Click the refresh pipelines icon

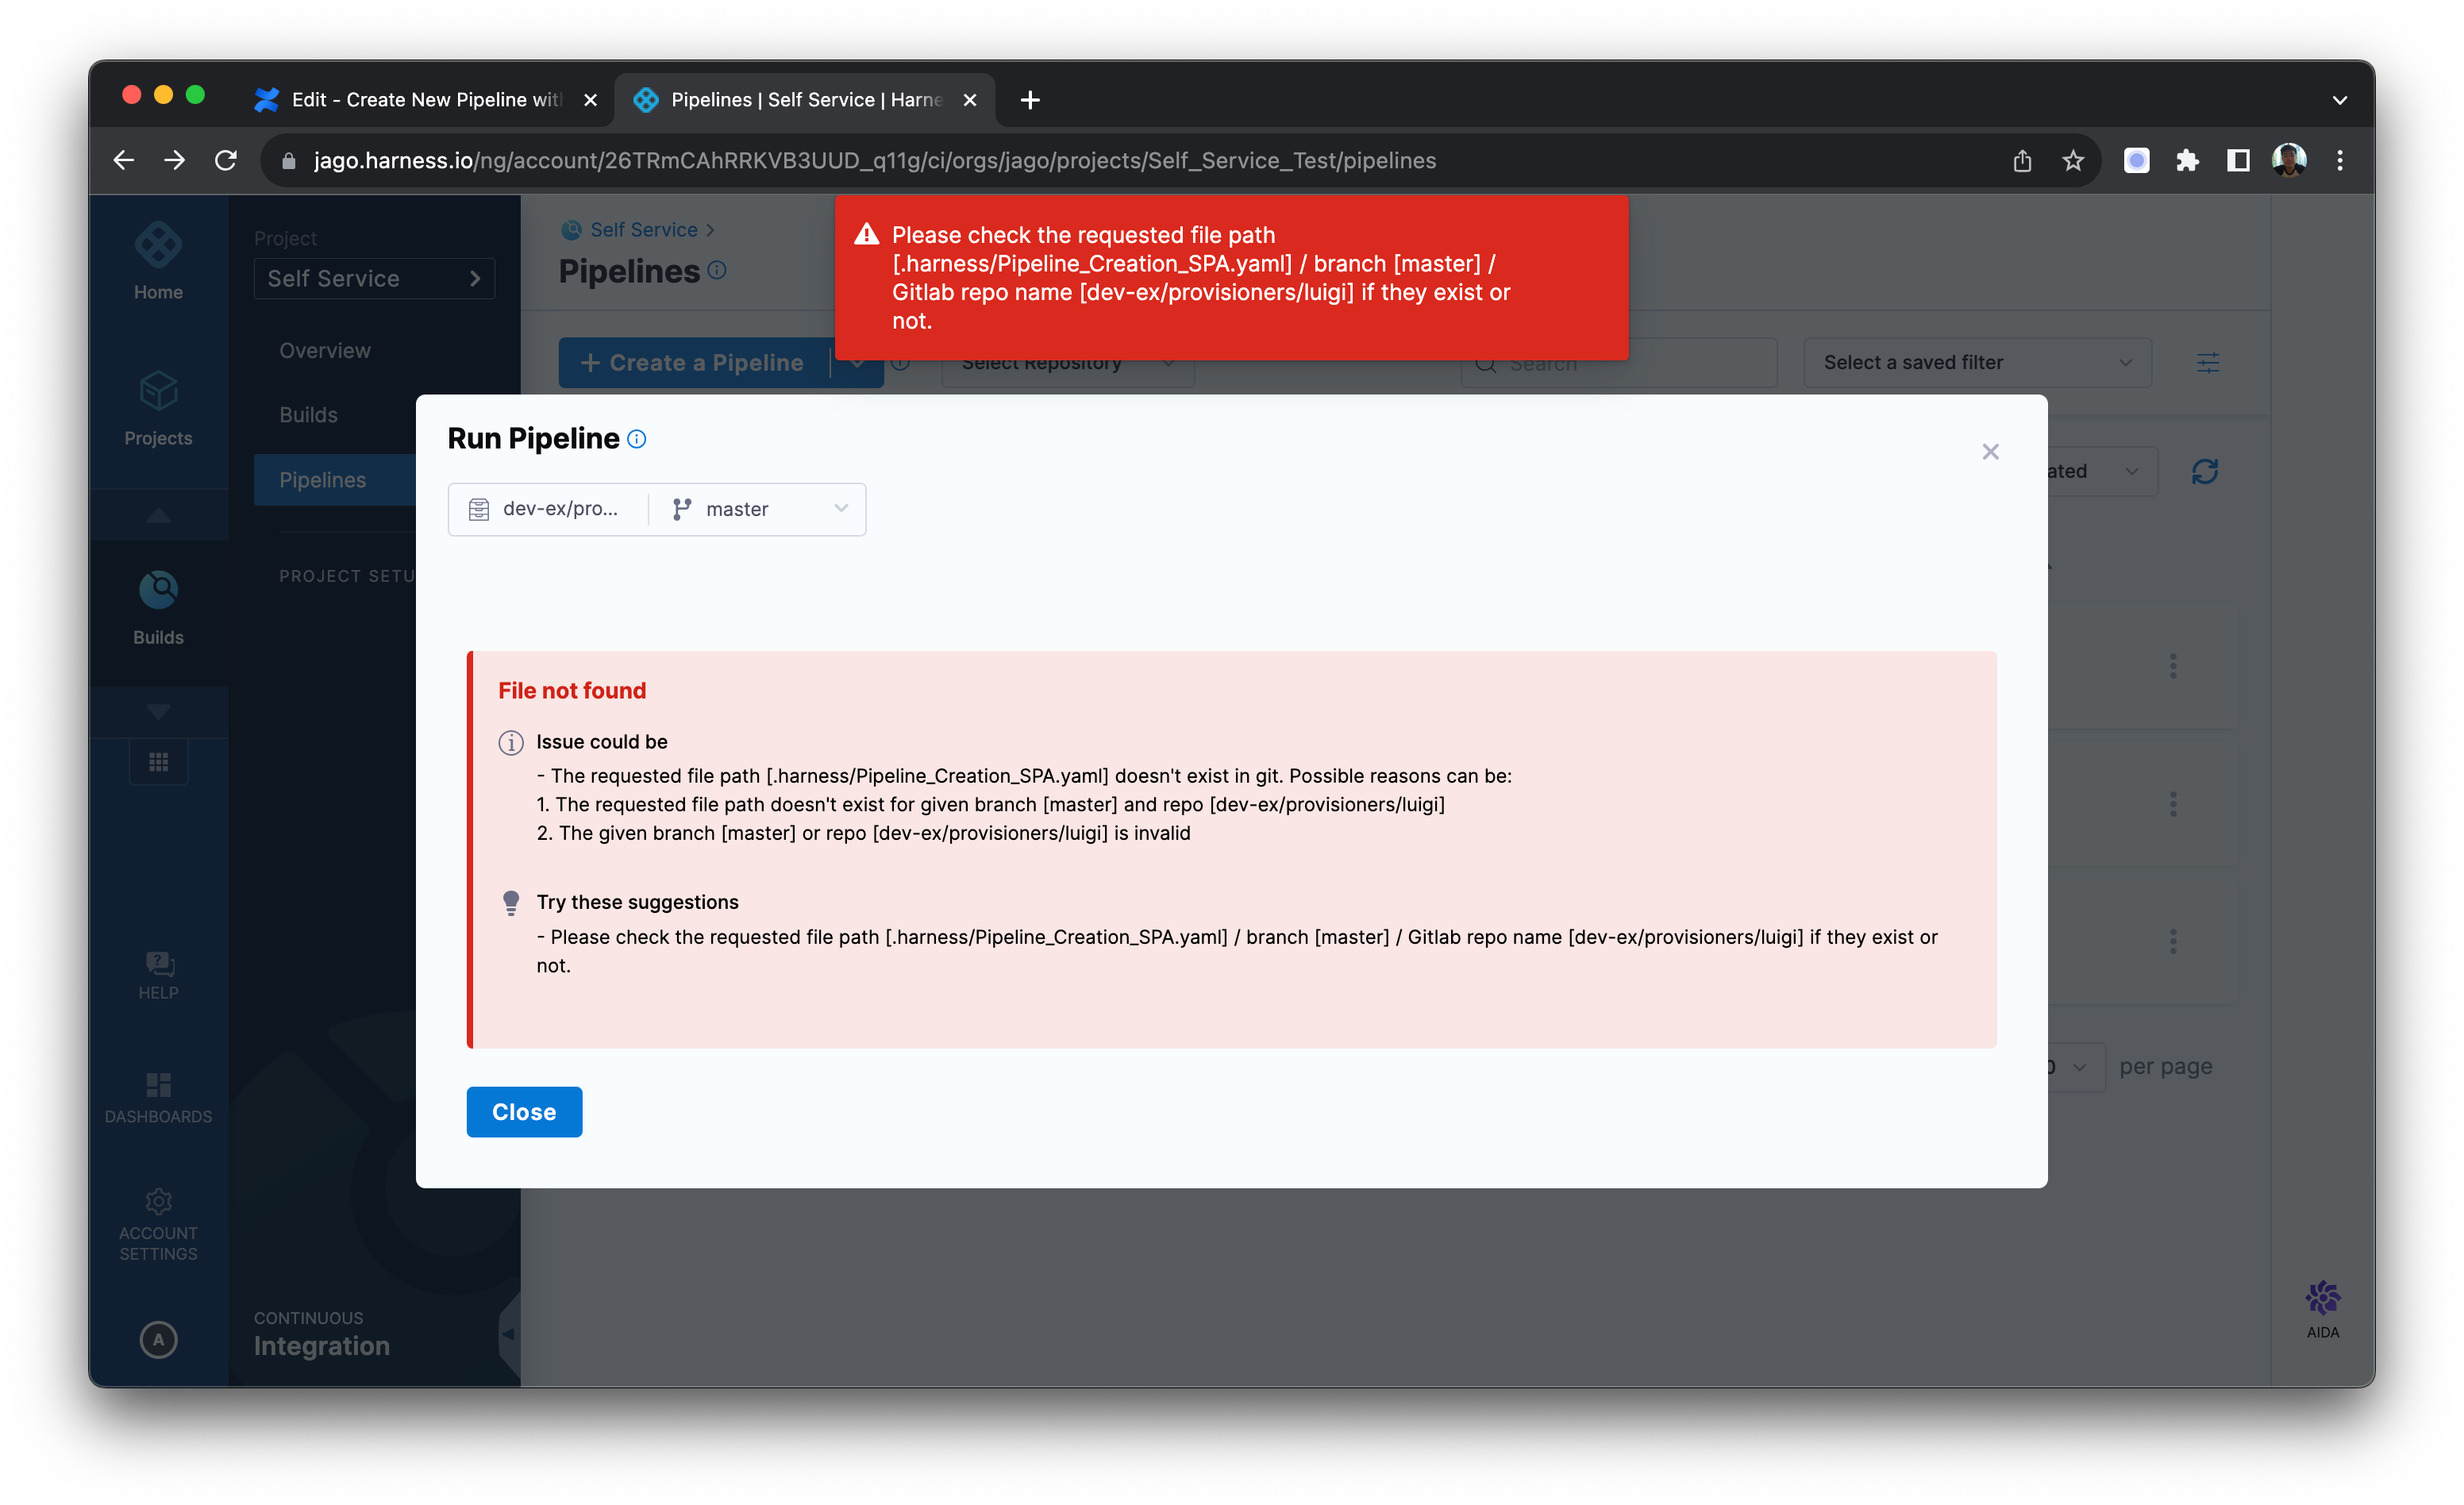(2204, 471)
